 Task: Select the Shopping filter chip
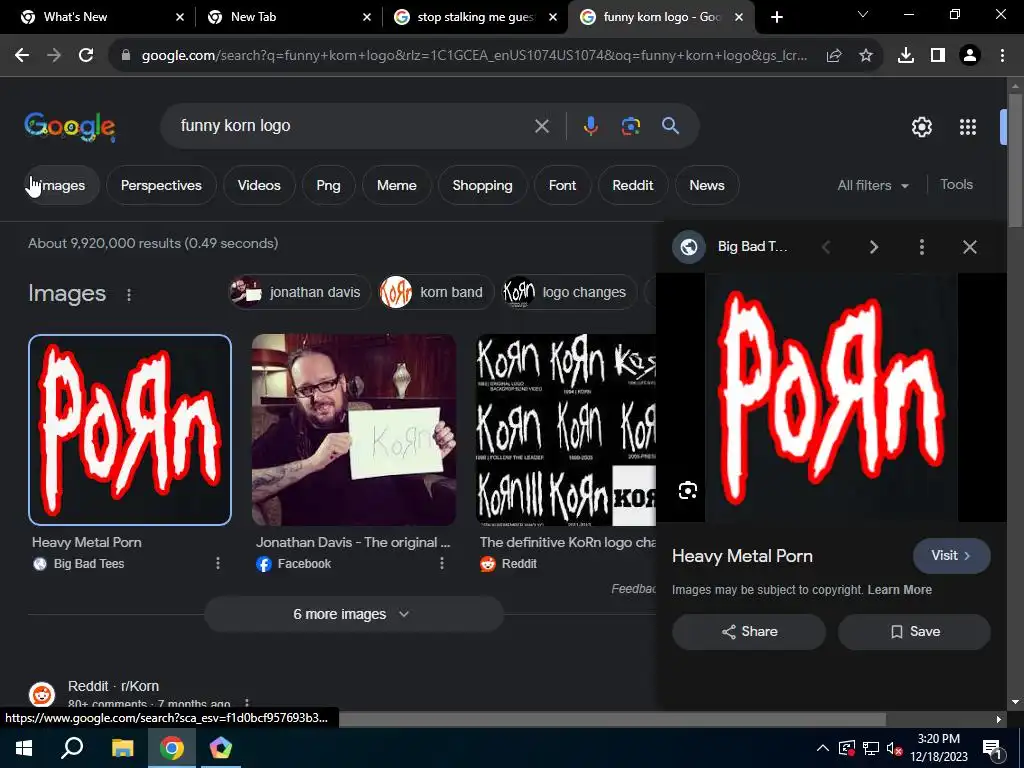(x=483, y=185)
